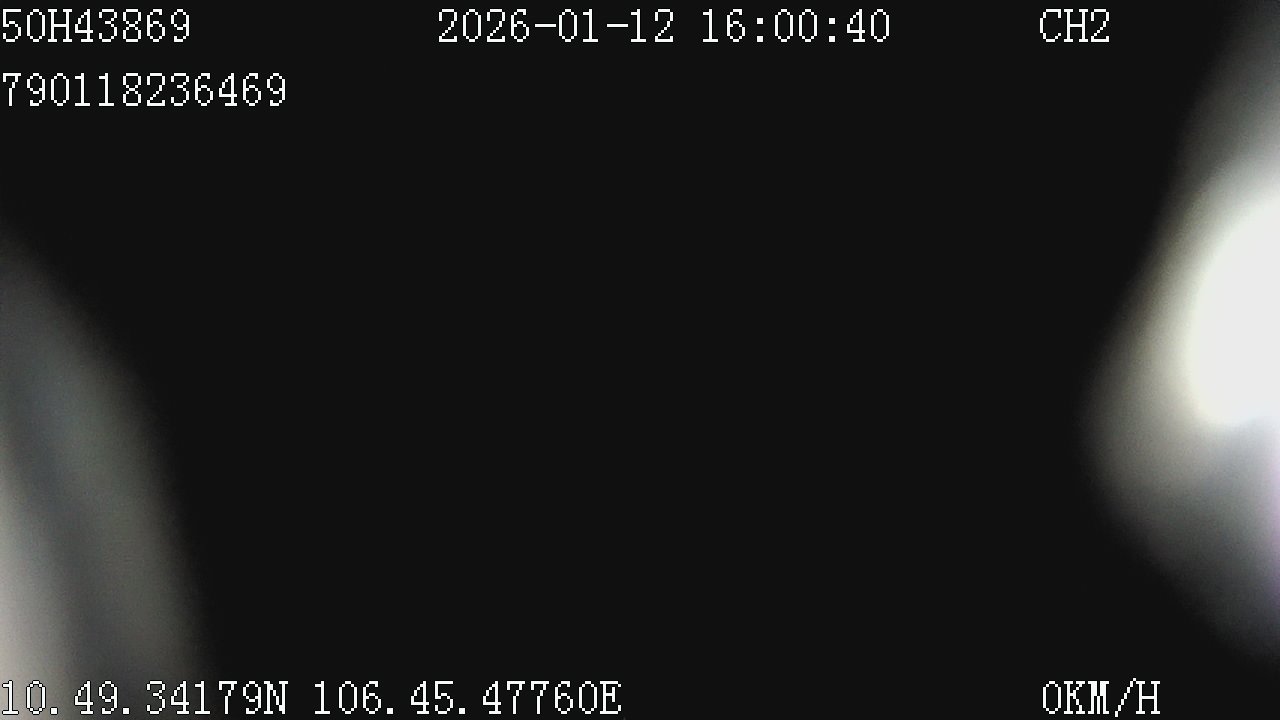Screen dimensions: 1280x720
Task: Select the latitude value 10.49.34179N
Action: click(x=144, y=699)
